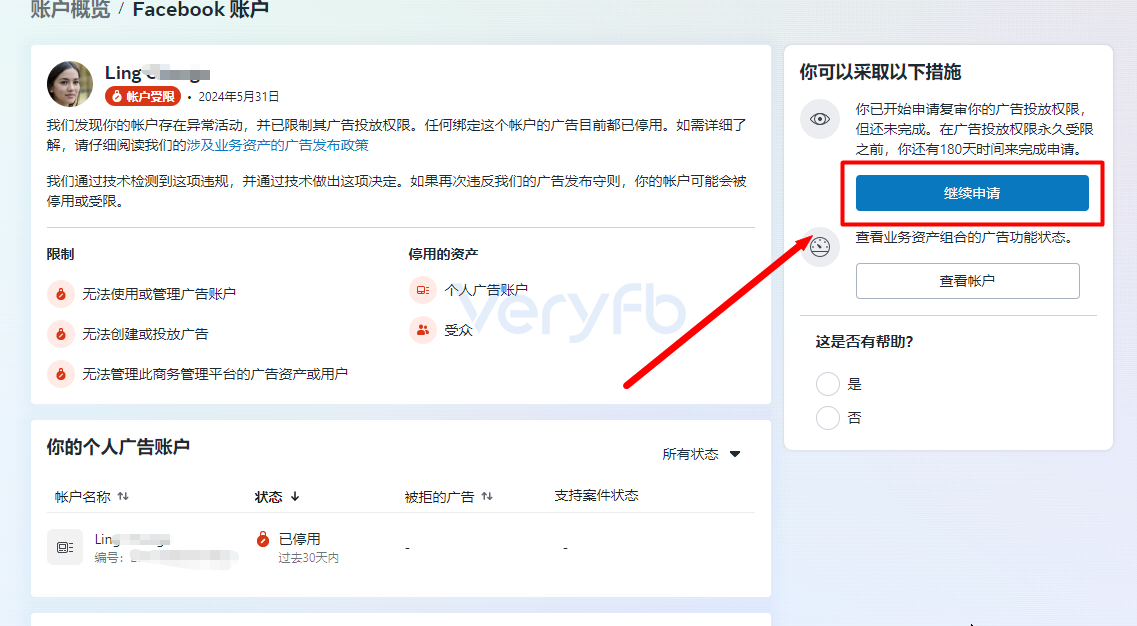Screen dimensions: 1137x626
Task: Click the icon next to 无法使用或管理广告账户
Action: tap(61, 294)
